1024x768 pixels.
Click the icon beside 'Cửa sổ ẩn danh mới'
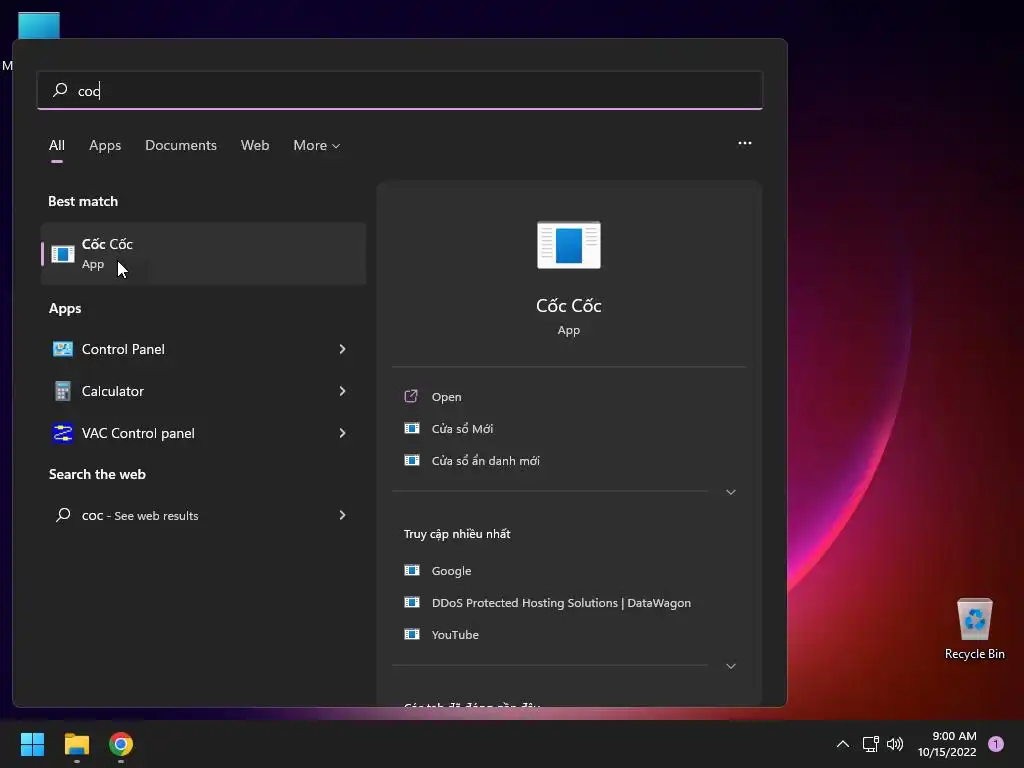coord(411,460)
